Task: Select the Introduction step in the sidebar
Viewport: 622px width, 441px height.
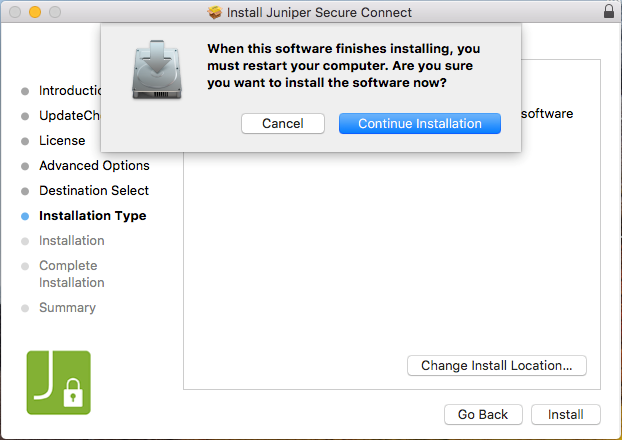Action: (70, 91)
